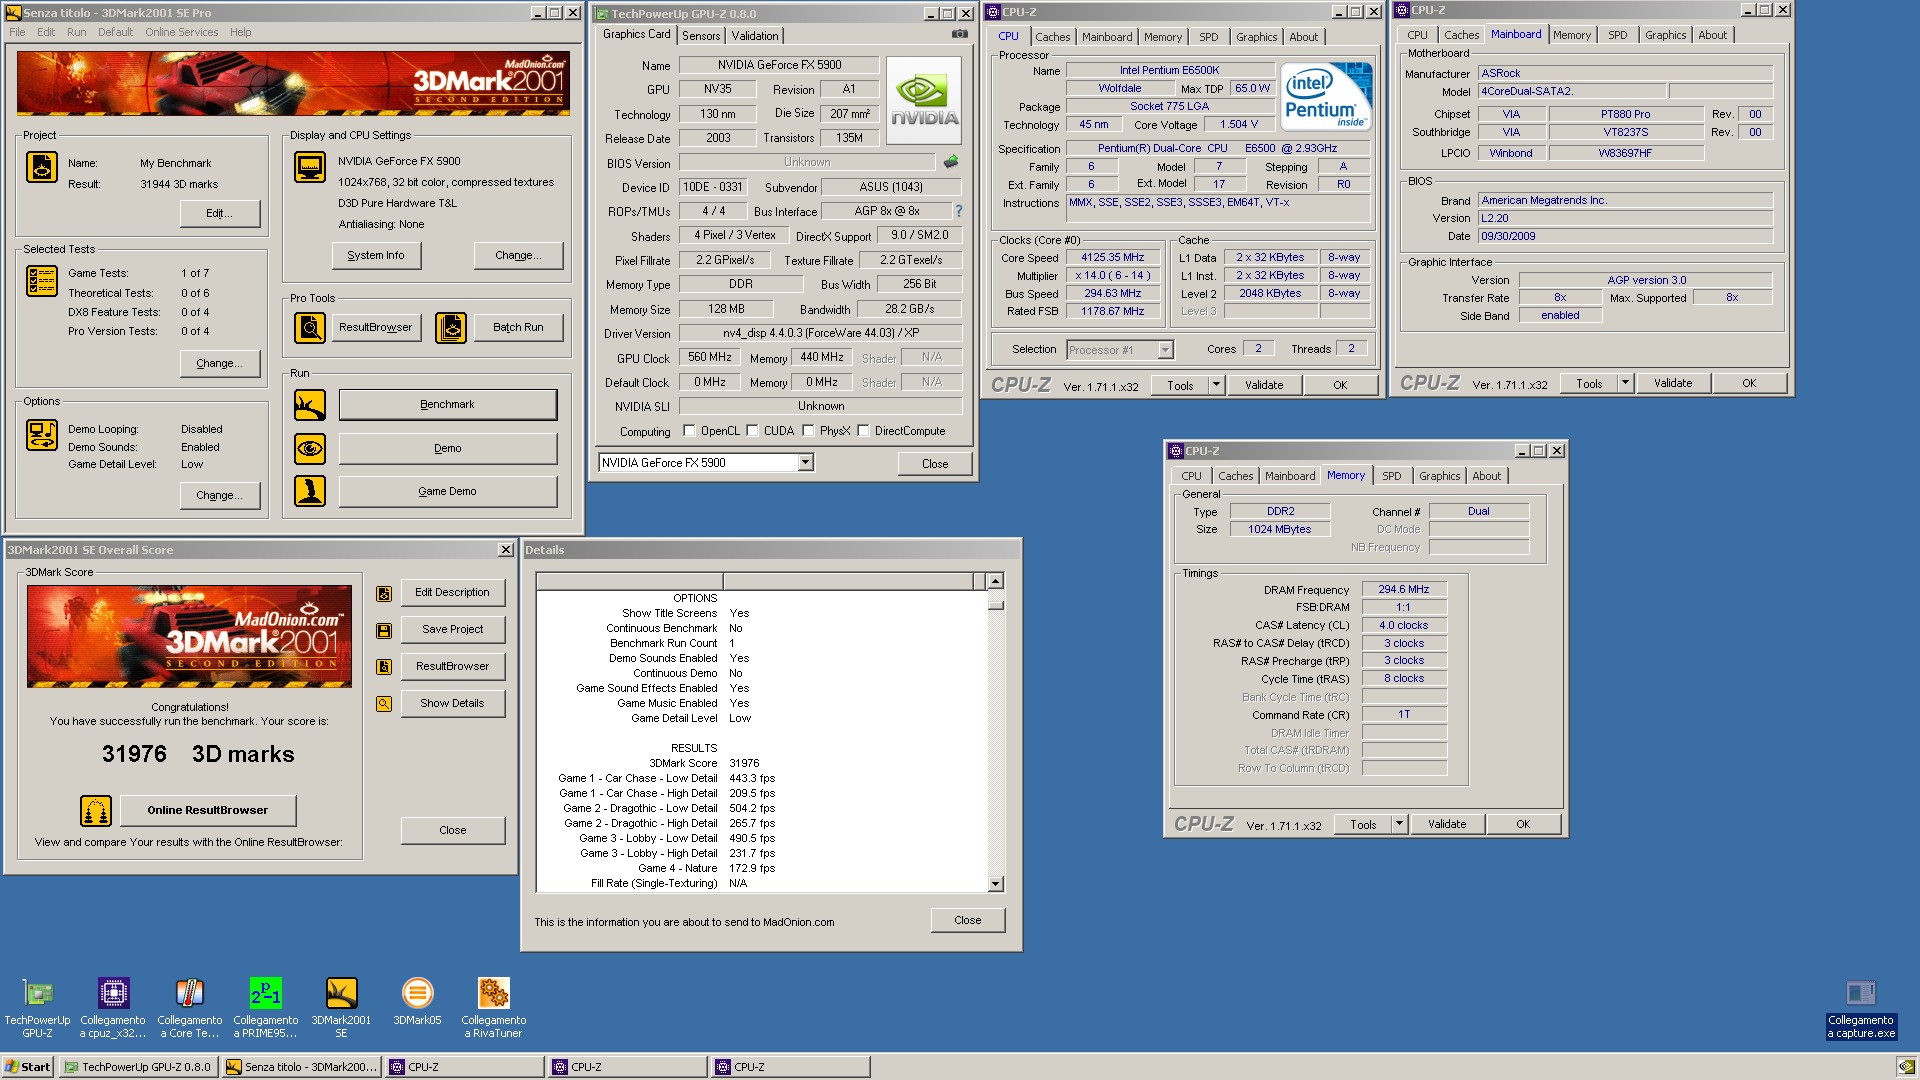The width and height of the screenshot is (1920, 1080).
Task: Open the File menu in 3DMark2001
Action: tap(17, 32)
